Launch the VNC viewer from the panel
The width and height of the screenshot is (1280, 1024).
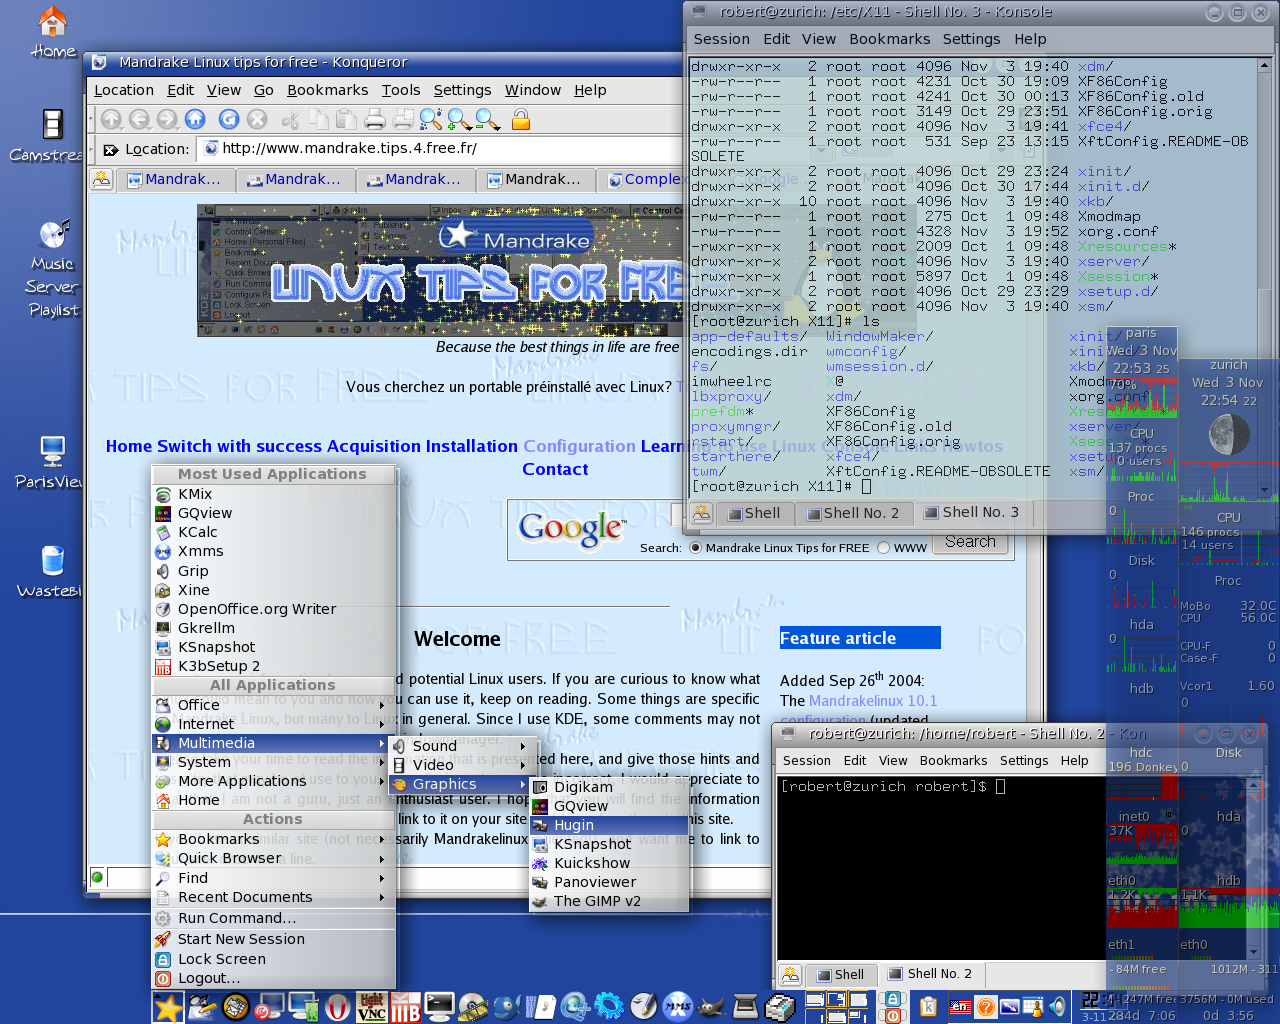coord(372,1007)
